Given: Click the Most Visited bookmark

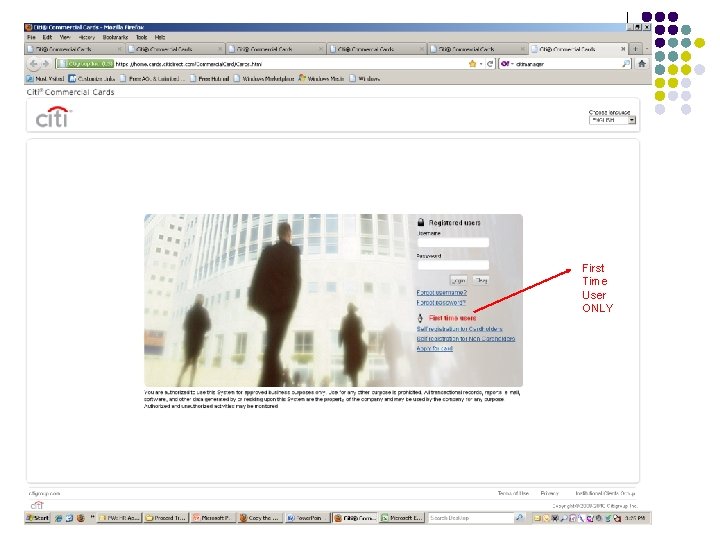Looking at the screenshot, I should 45,79.
